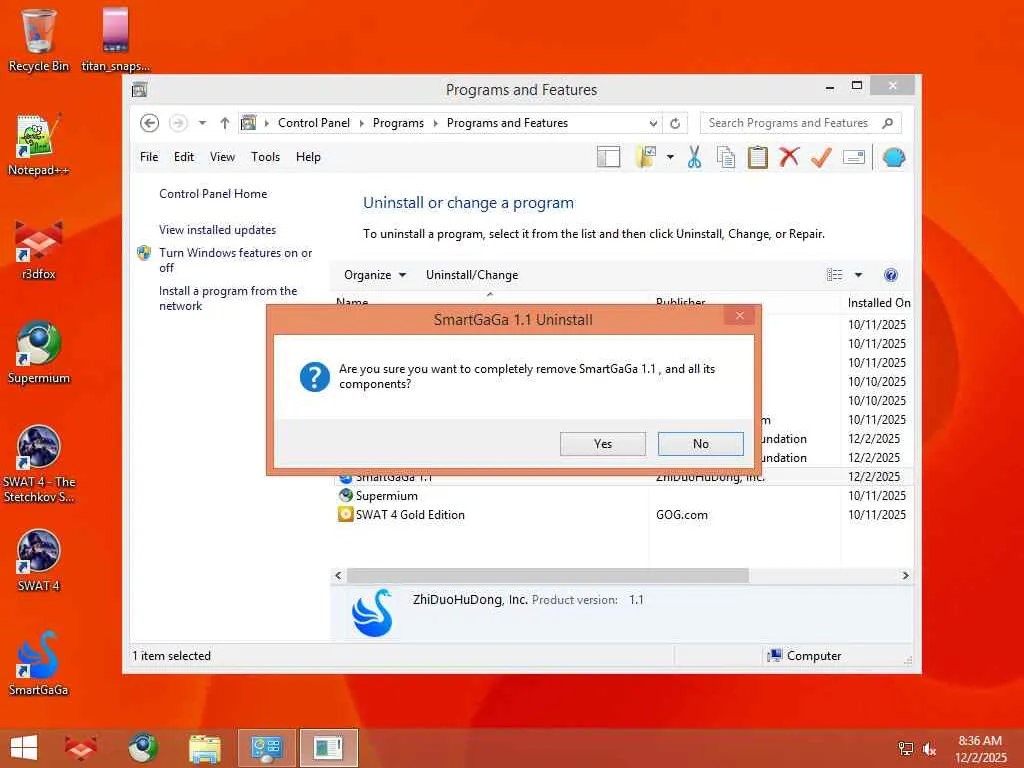
Task: Click the right scroll arrow of list
Action: (x=905, y=575)
